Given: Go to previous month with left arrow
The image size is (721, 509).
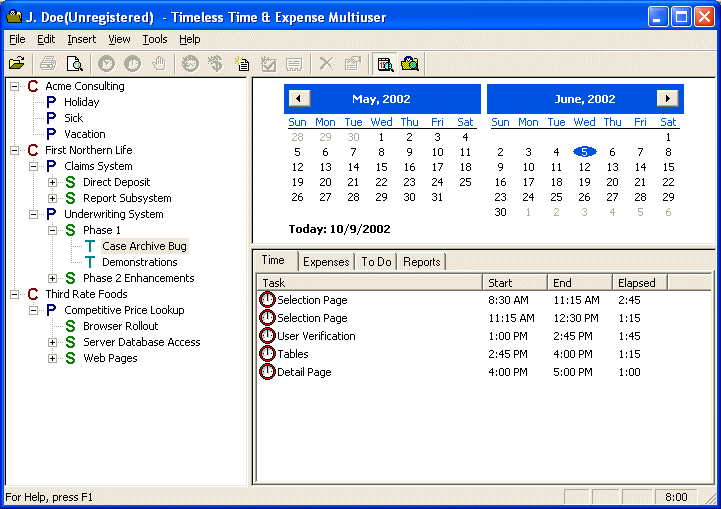Looking at the screenshot, I should (299, 98).
